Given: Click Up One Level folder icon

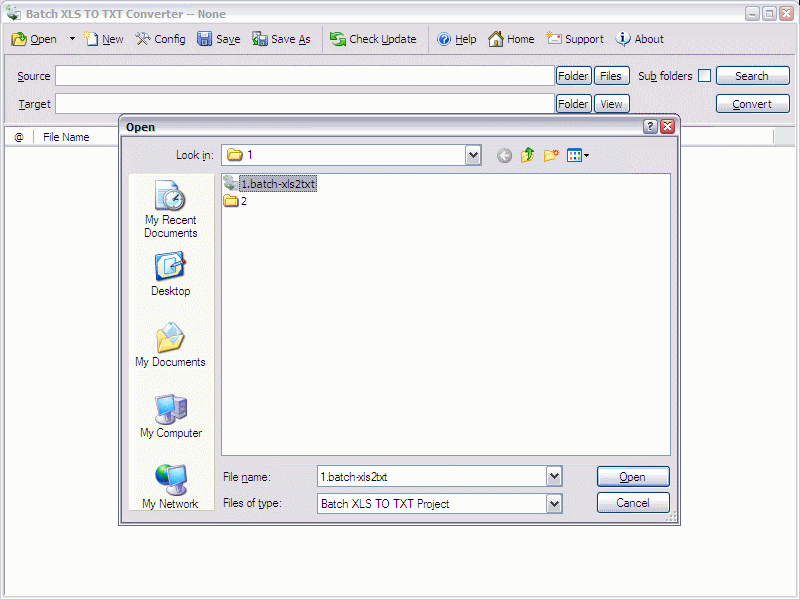Looking at the screenshot, I should click(x=528, y=155).
